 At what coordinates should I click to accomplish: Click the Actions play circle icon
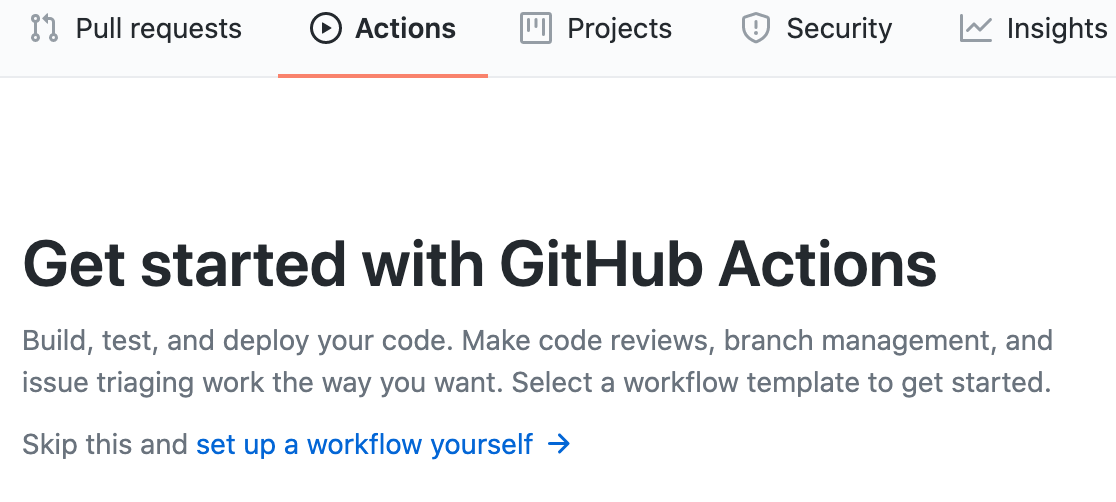click(326, 29)
